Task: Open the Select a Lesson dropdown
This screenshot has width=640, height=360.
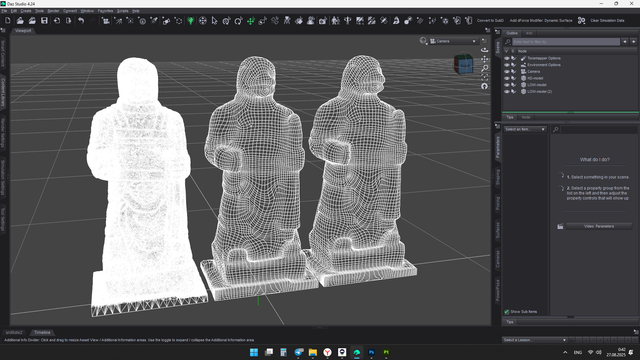Action: 535,340
